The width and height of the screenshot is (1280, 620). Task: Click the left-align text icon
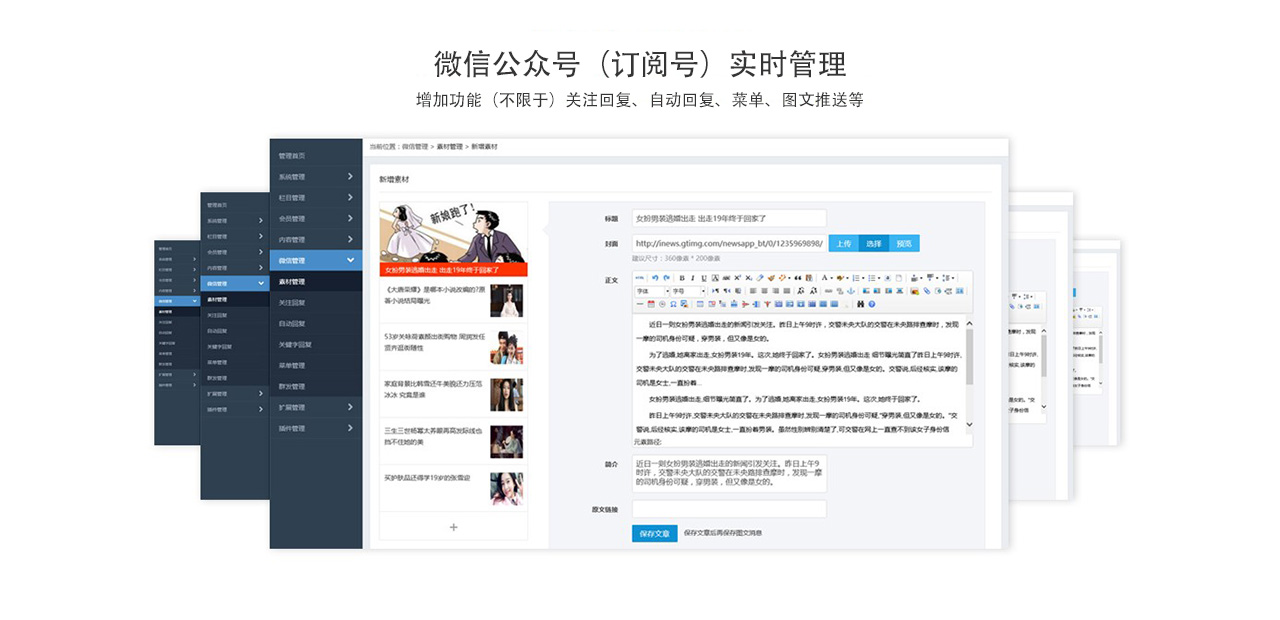752,291
